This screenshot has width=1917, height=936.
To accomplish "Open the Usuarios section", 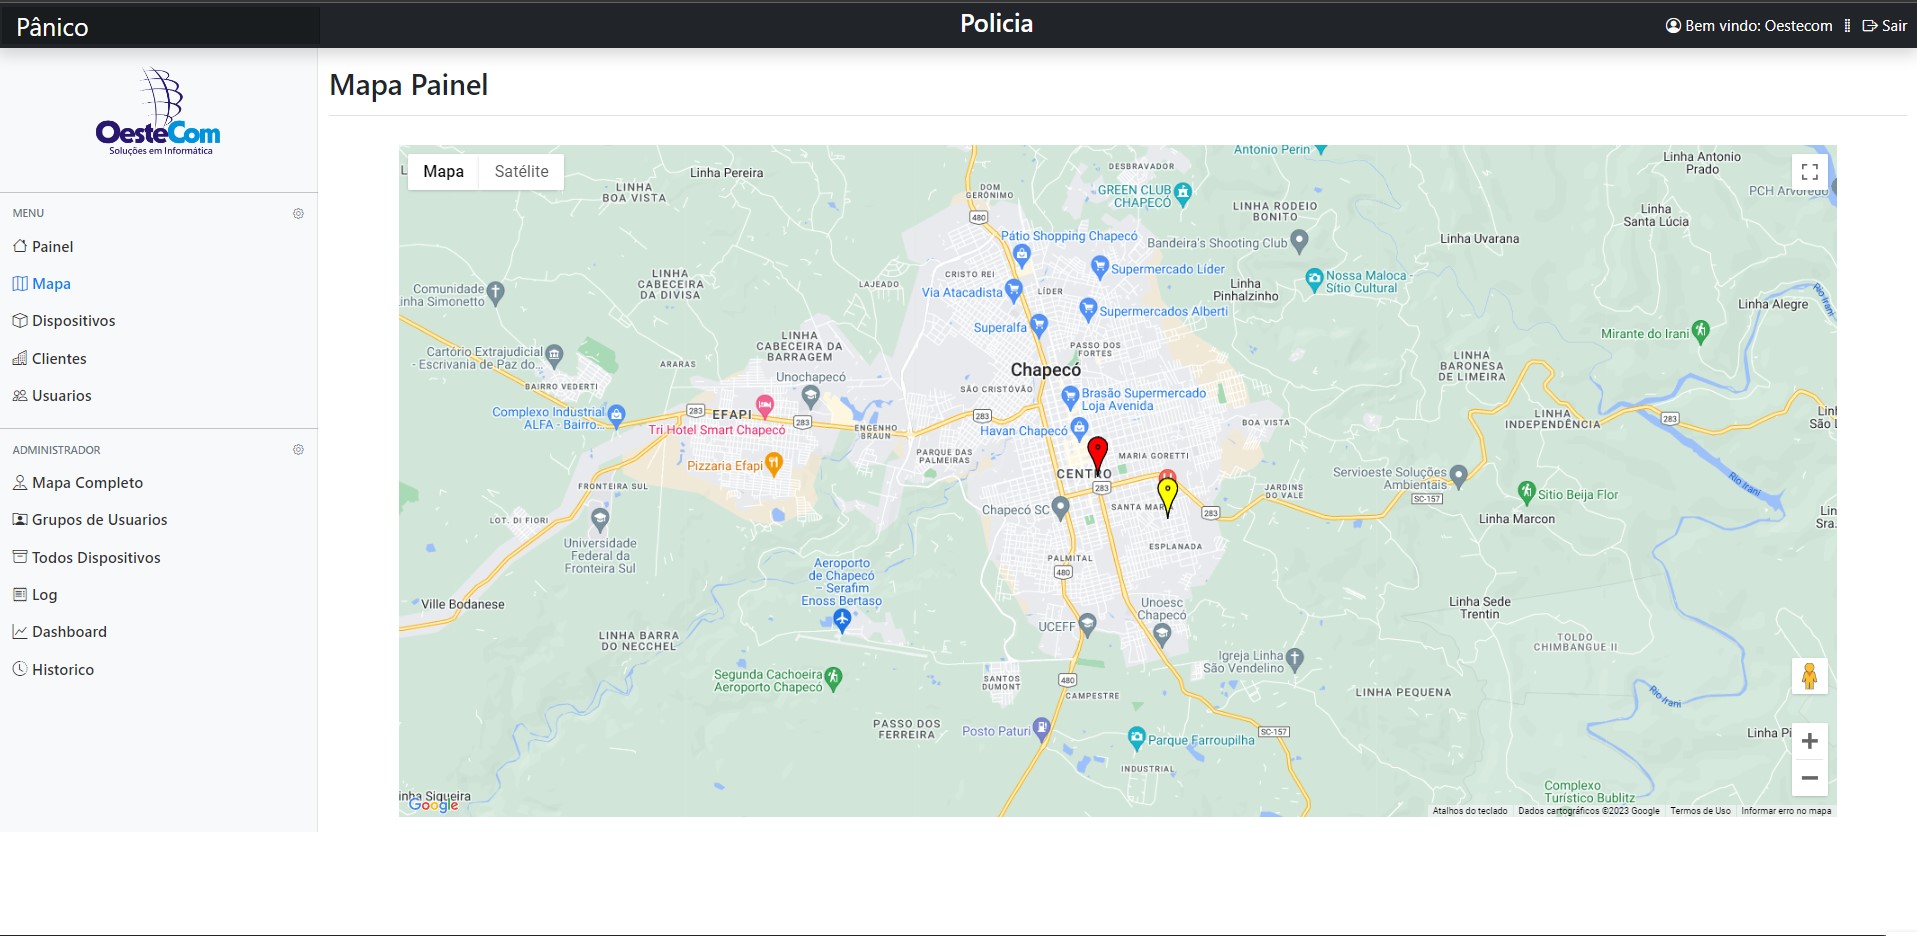I will click(52, 396).
